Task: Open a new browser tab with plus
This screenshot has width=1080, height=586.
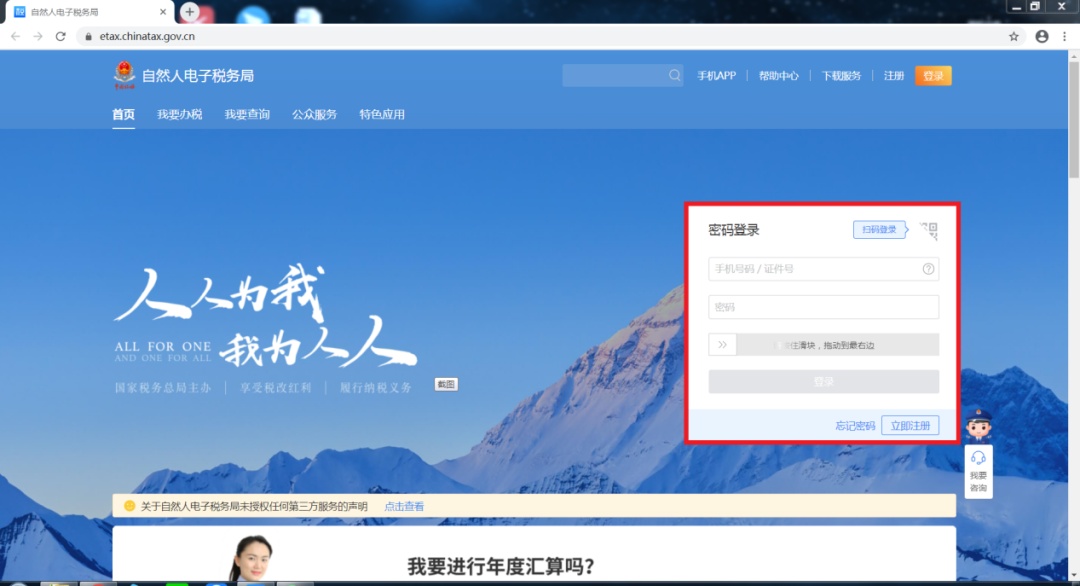Action: (x=189, y=12)
